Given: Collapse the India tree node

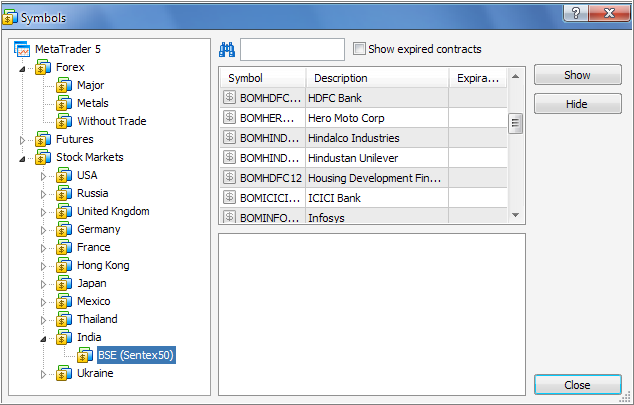Looking at the screenshot, I should (43, 339).
